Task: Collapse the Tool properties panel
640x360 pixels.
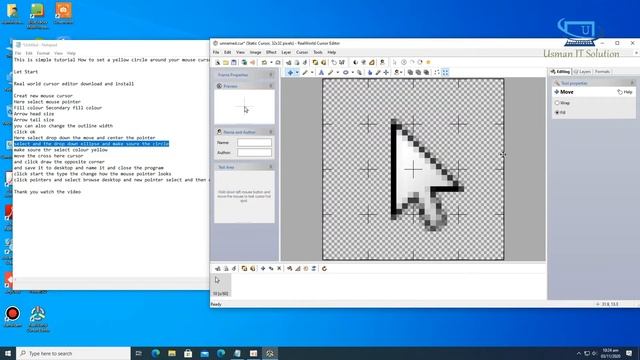Action: click(632, 83)
